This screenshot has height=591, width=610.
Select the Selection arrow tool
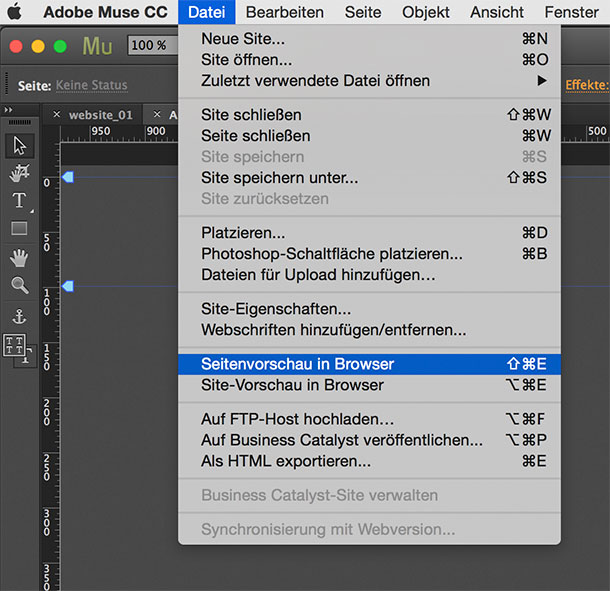point(19,146)
